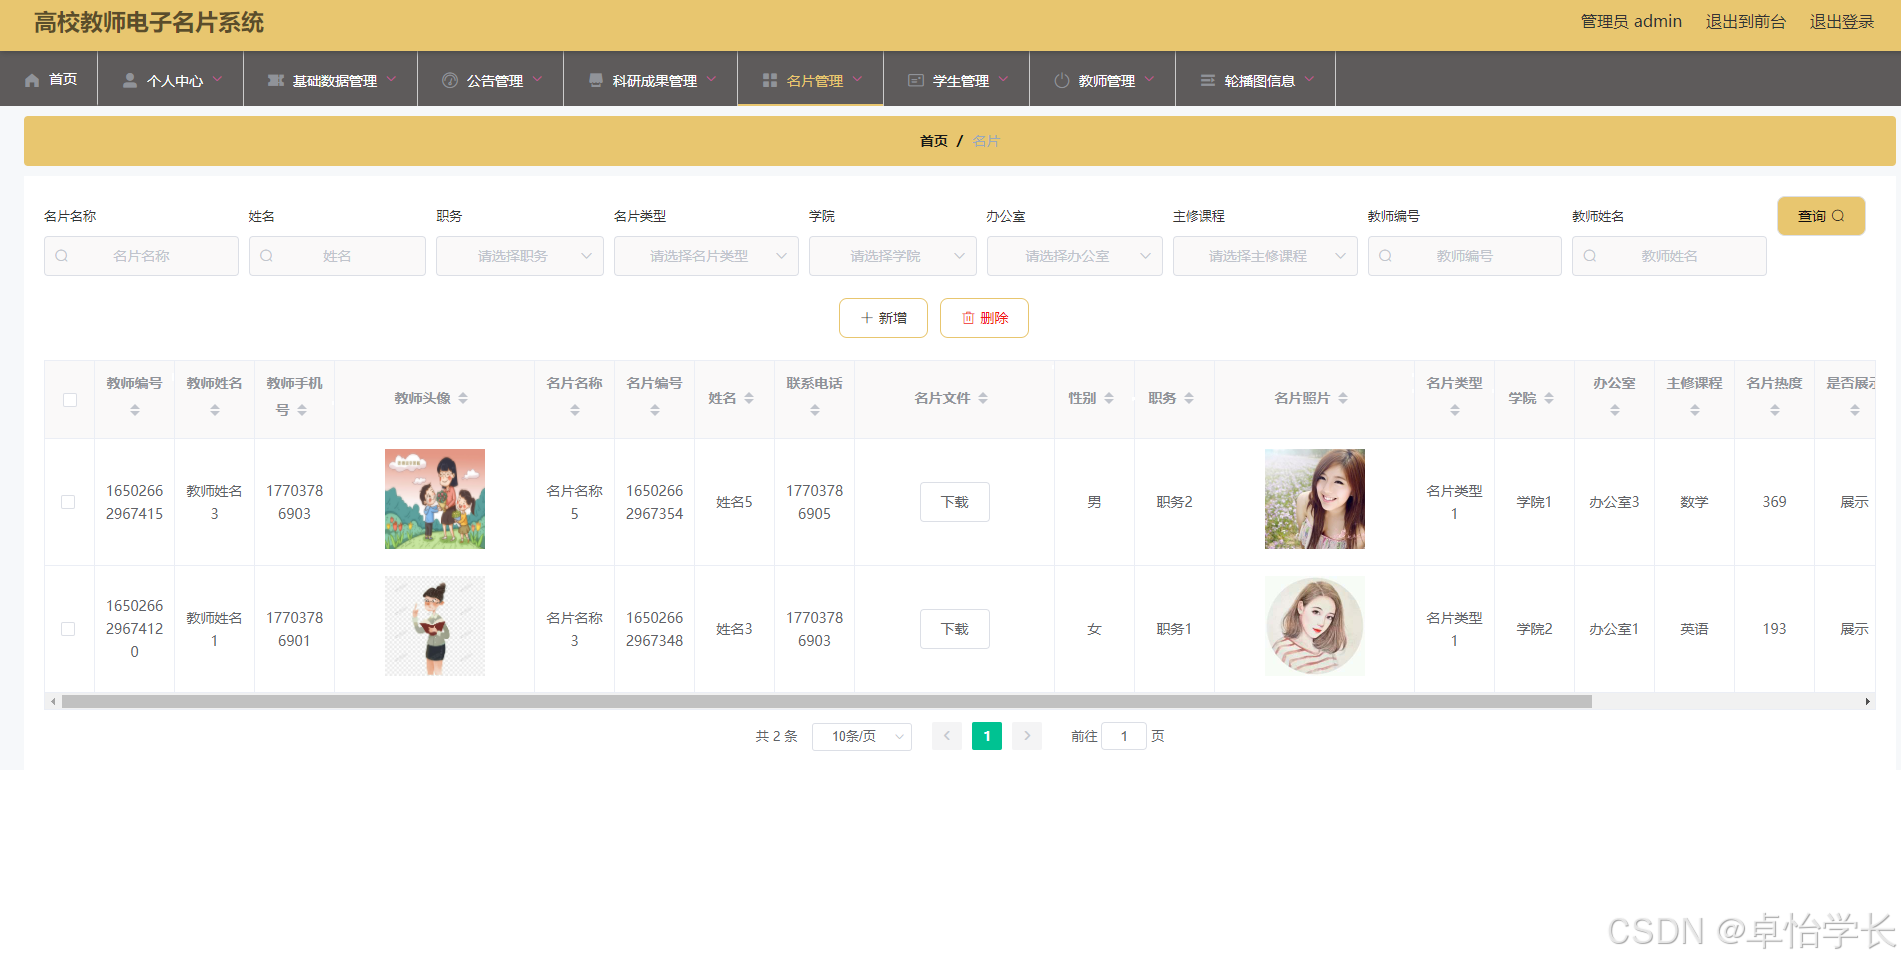Image resolution: width=1901 pixels, height=963 pixels.
Task: Click the card icon beside 学生管理
Action: coord(916,80)
